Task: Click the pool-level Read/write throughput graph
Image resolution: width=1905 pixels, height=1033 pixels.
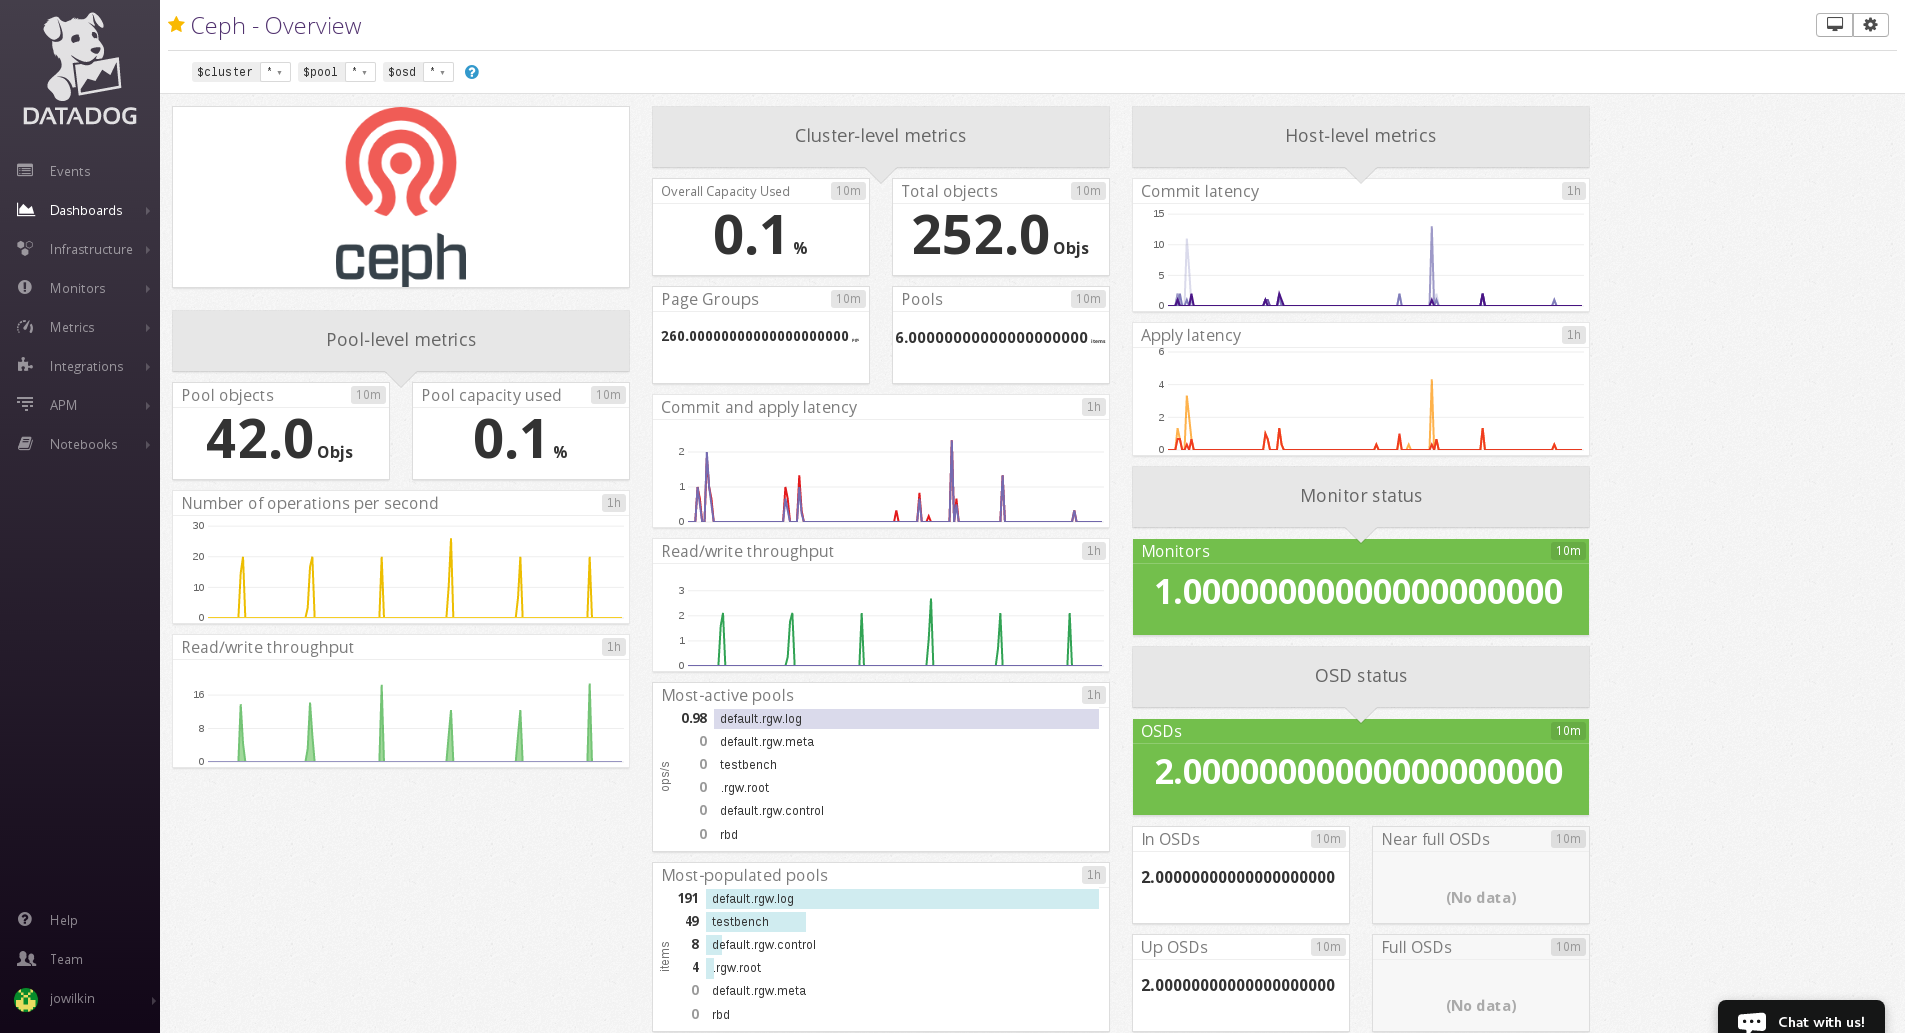Action: coord(401,715)
